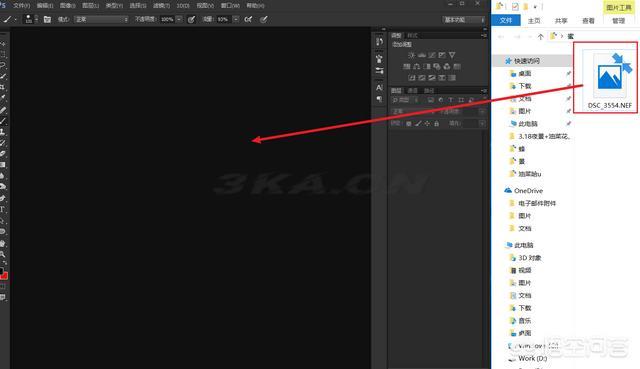Toggle airbrush build-up in options bar
The height and width of the screenshot is (369, 640).
[248, 19]
